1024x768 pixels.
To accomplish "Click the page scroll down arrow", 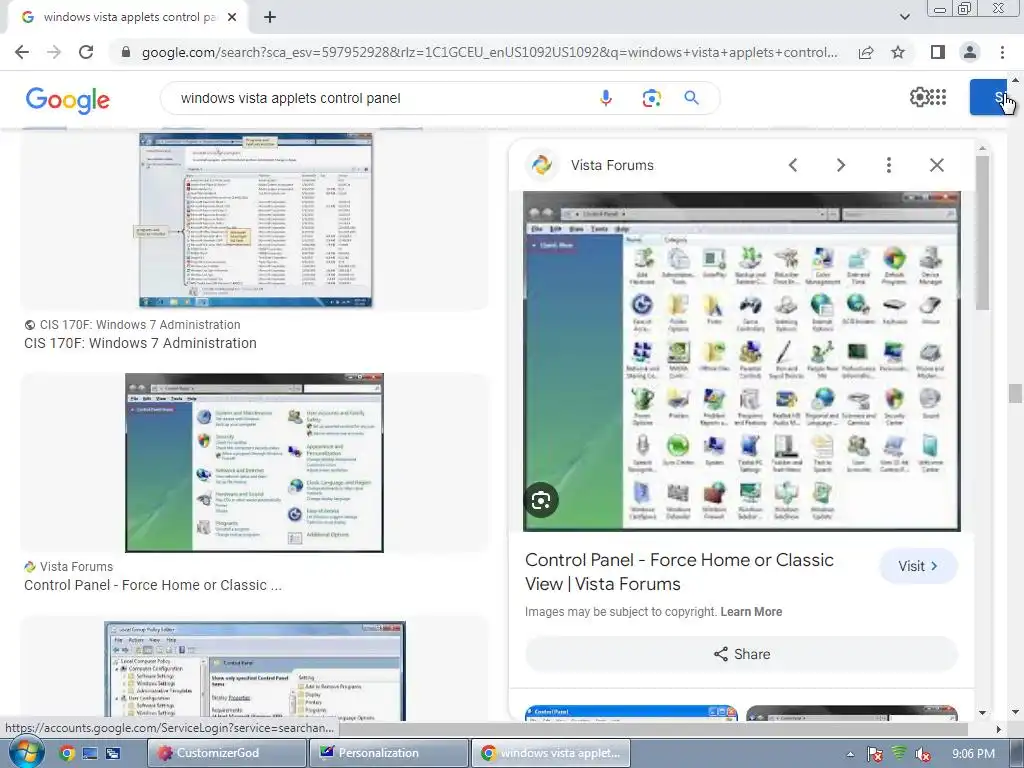I will coord(1015,712).
